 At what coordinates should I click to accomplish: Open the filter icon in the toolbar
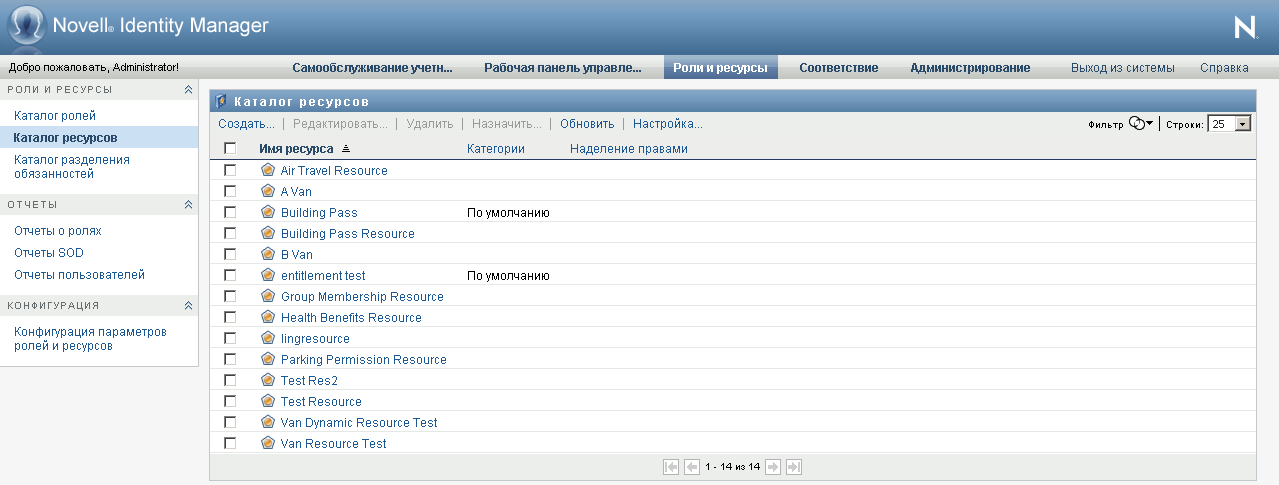click(1140, 124)
